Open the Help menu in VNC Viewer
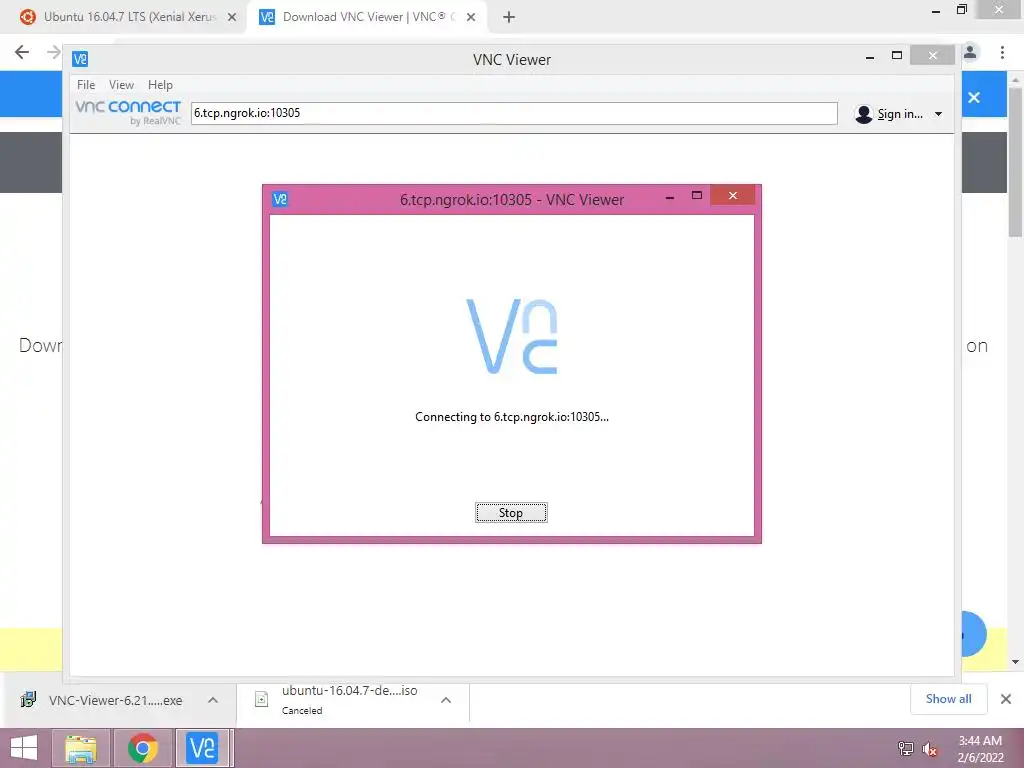Screen dimensions: 1024x768 tap(160, 85)
